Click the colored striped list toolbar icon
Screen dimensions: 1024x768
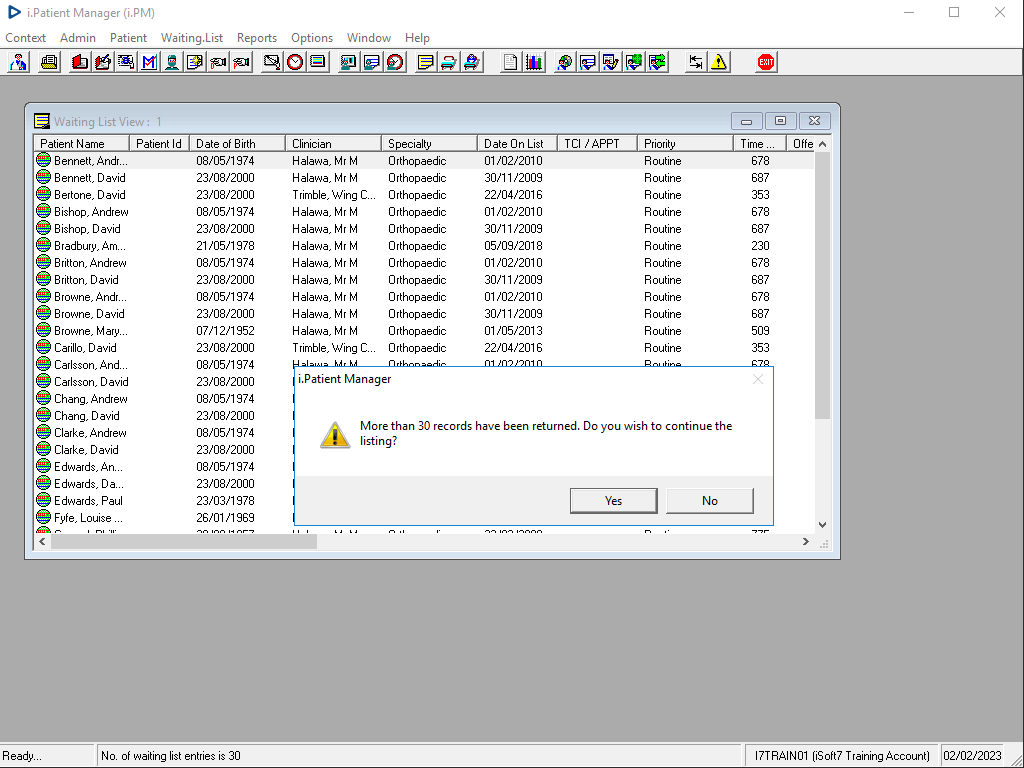[318, 62]
